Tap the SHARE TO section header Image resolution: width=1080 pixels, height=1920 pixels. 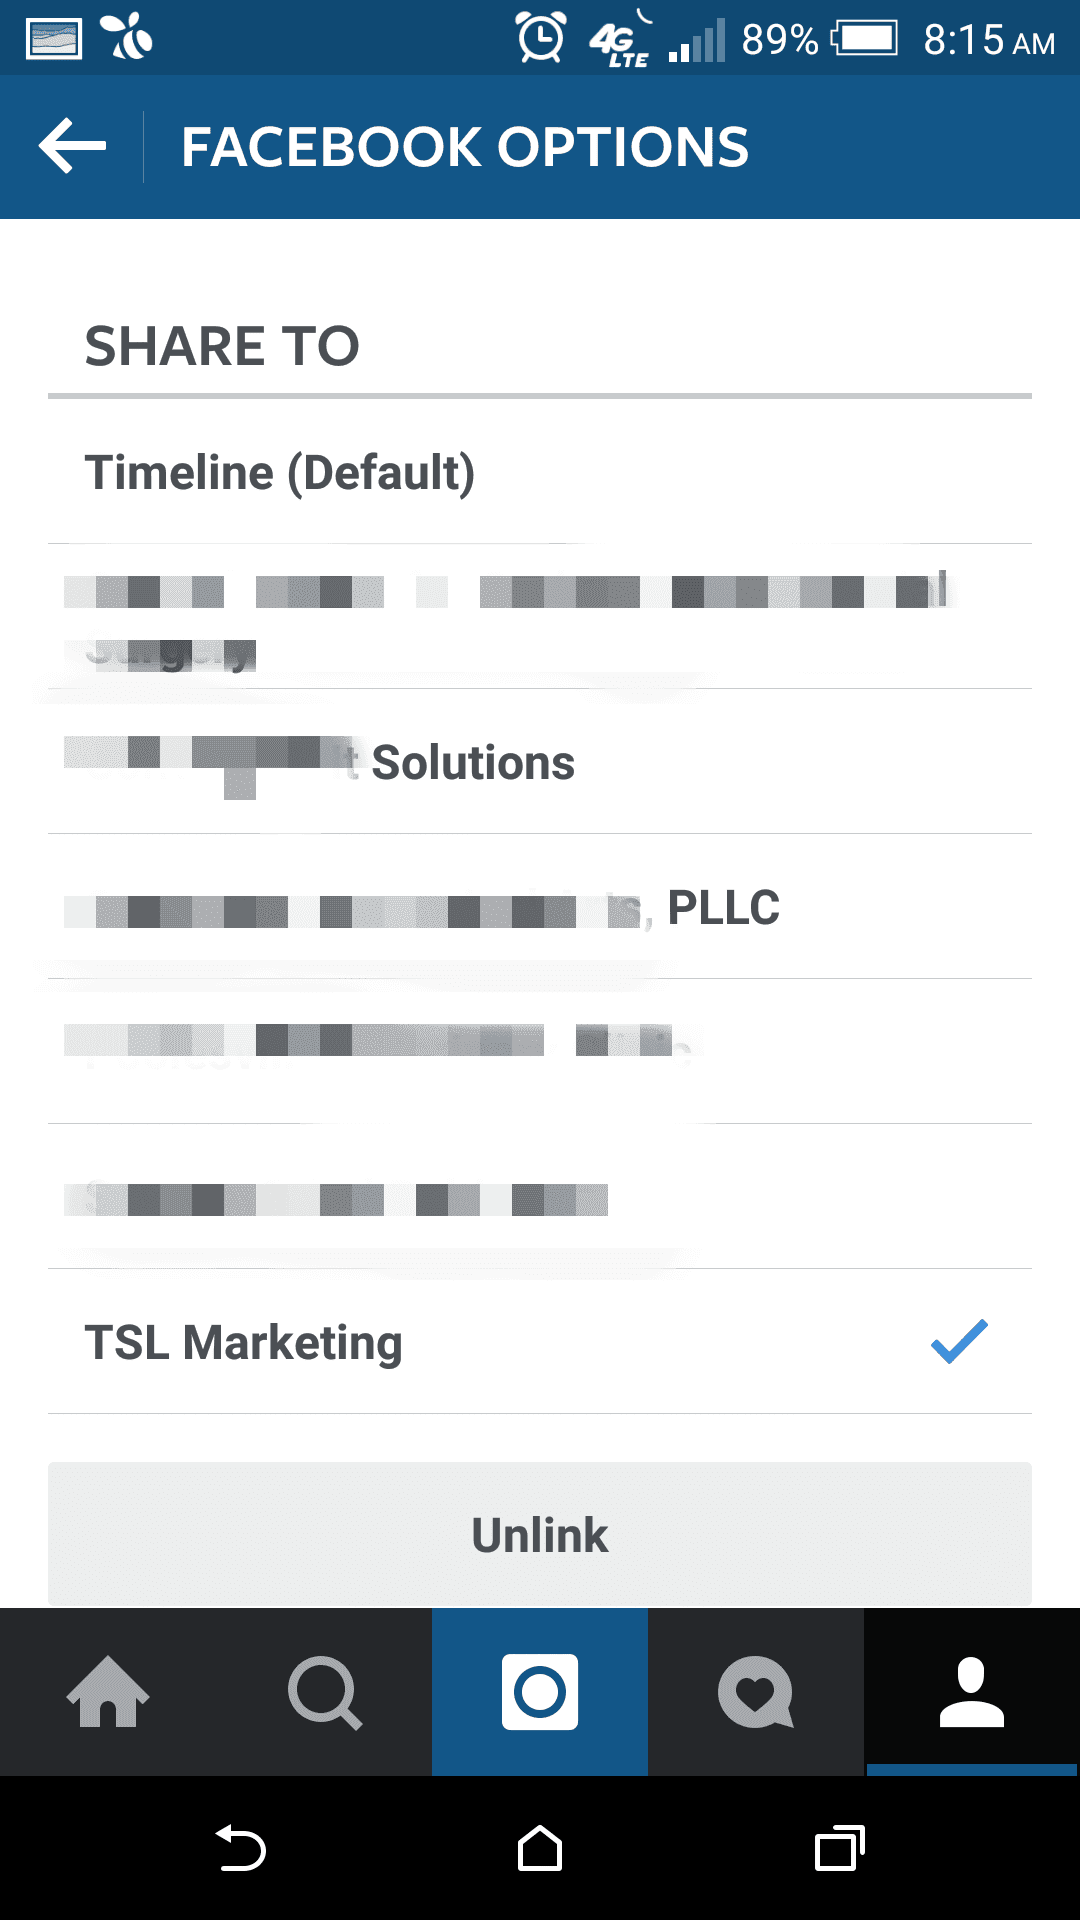[224, 346]
